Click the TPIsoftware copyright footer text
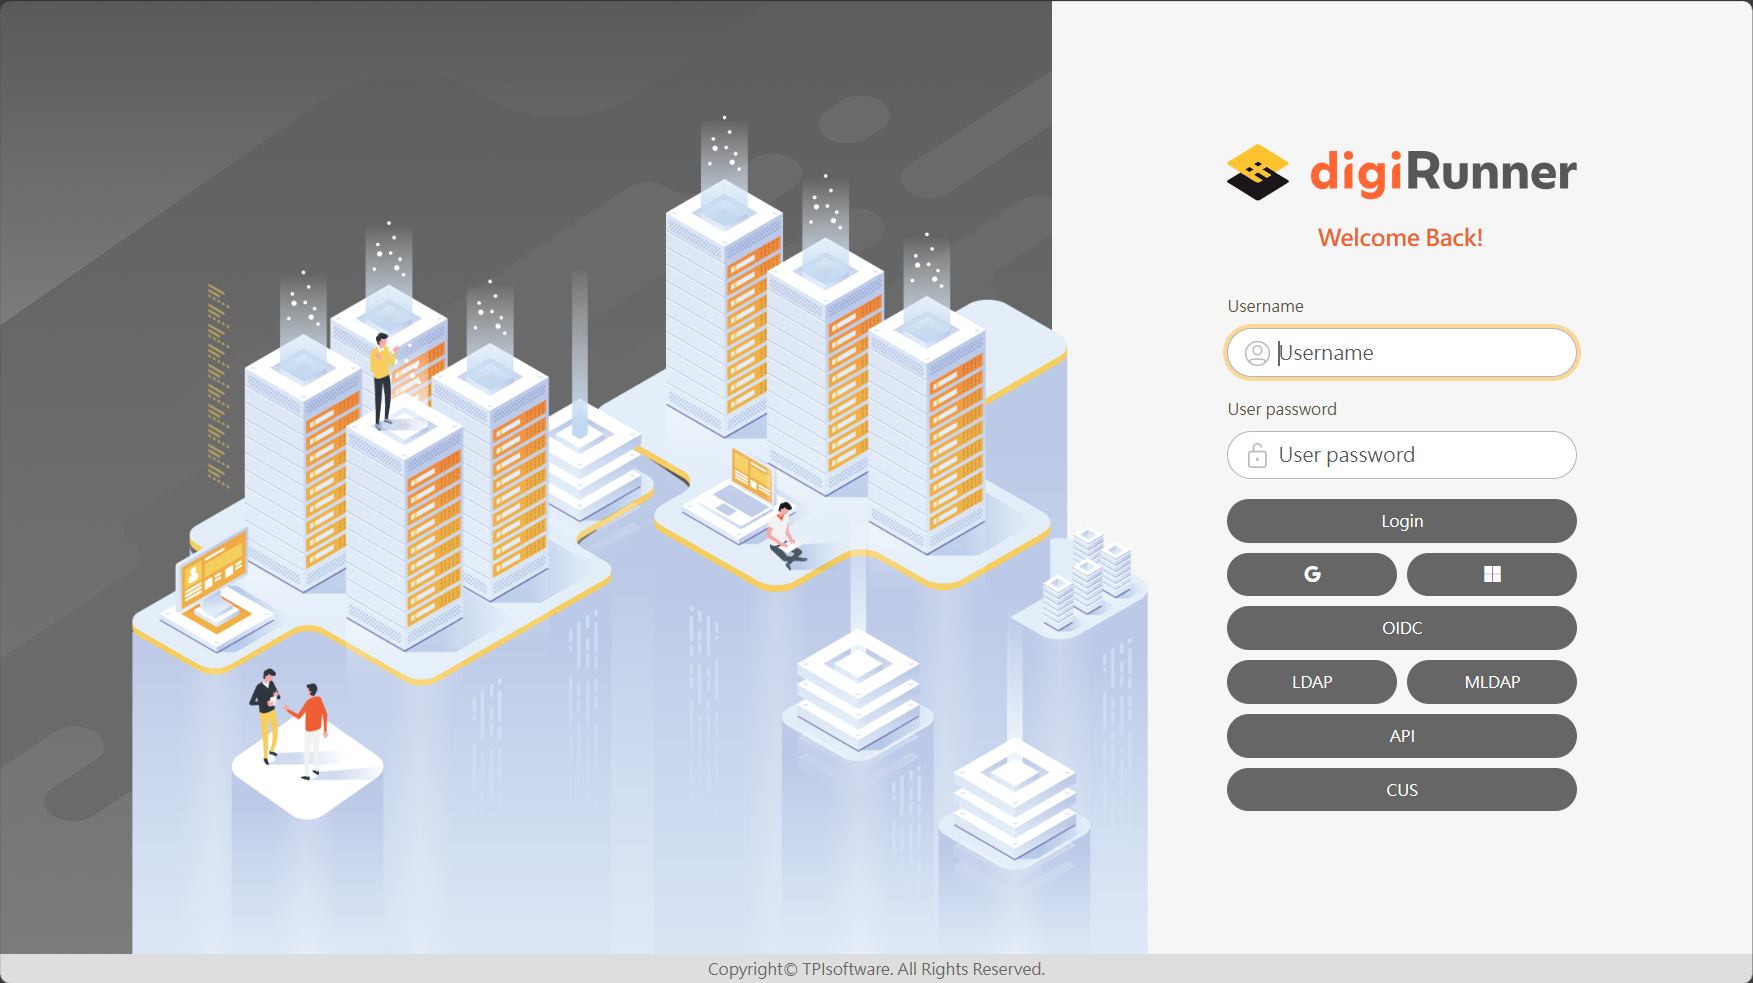This screenshot has width=1753, height=983. [x=876, y=969]
